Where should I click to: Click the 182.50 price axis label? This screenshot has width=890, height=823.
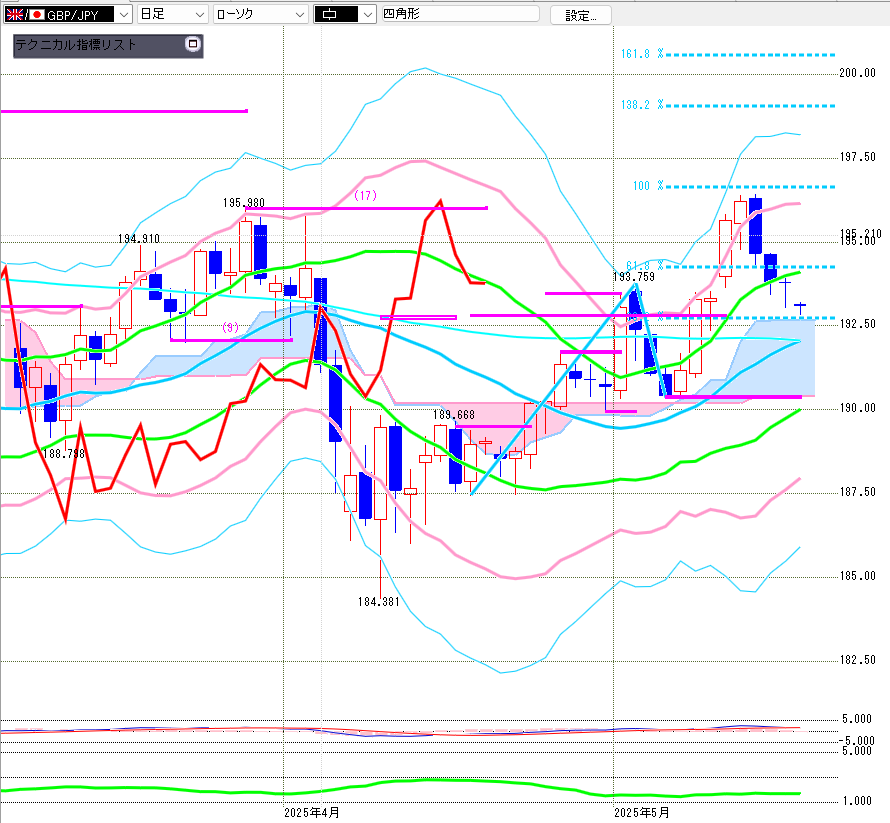tap(857, 660)
